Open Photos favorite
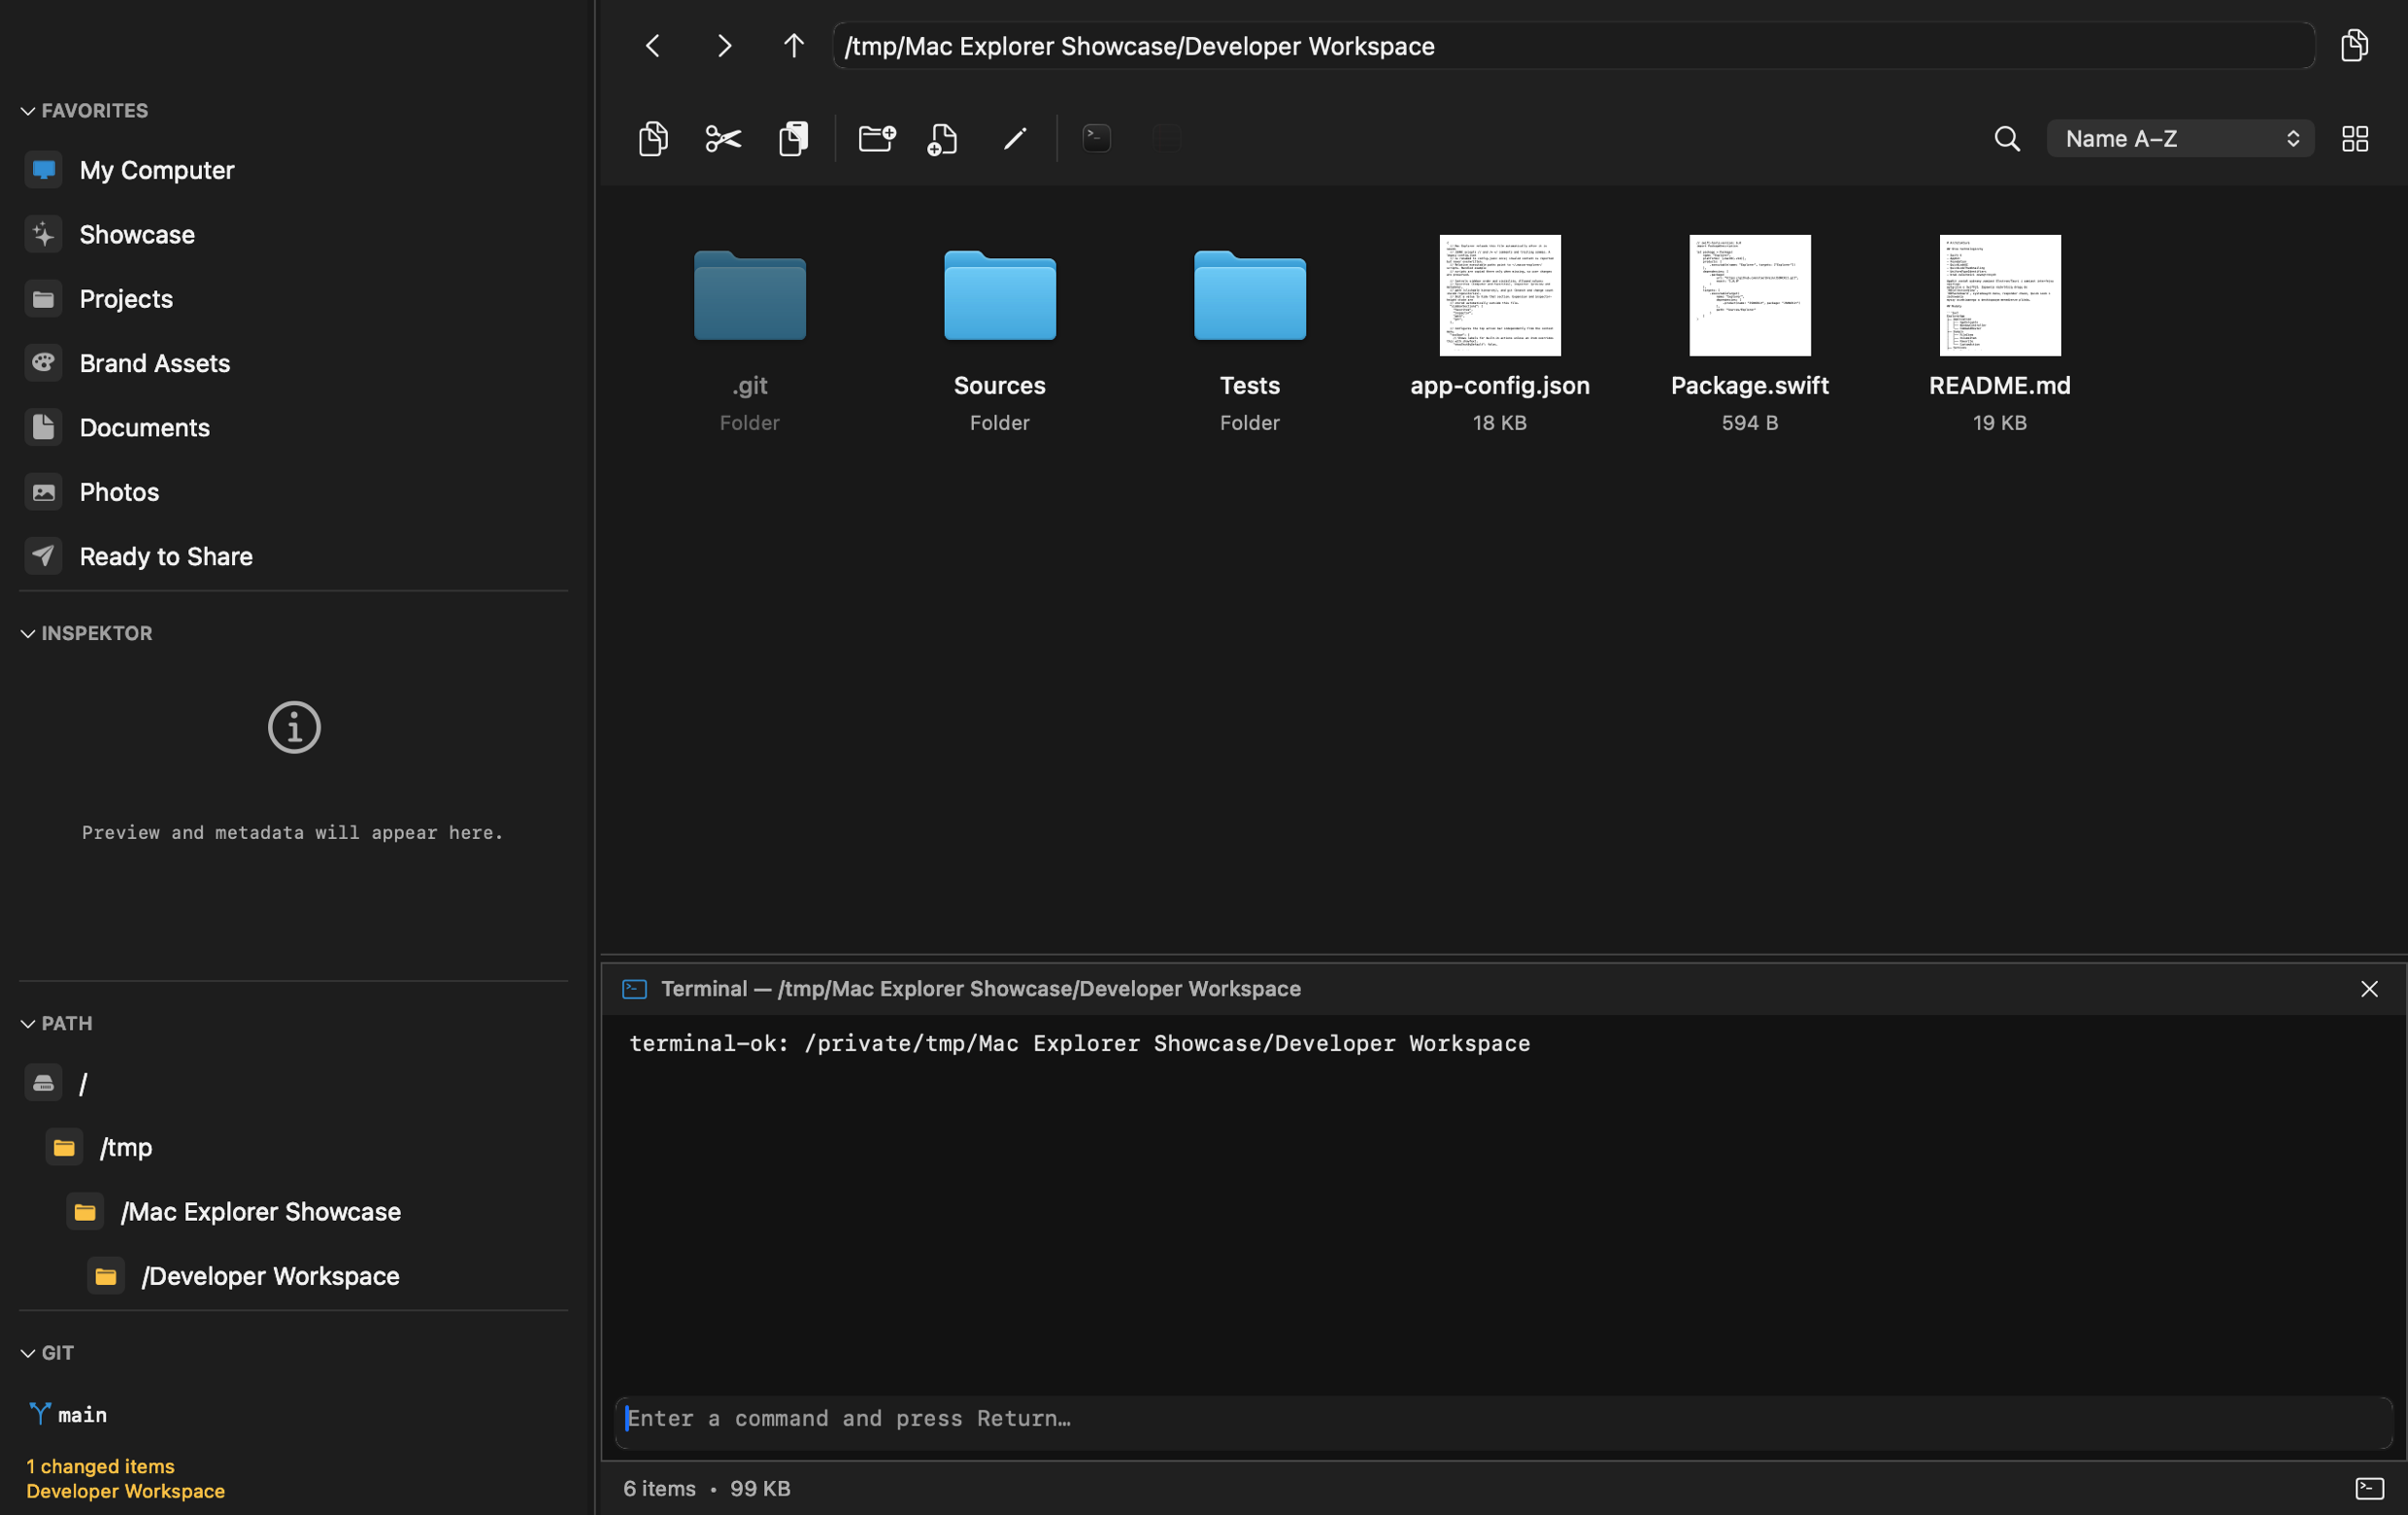This screenshot has height=1515, width=2408. (293, 492)
